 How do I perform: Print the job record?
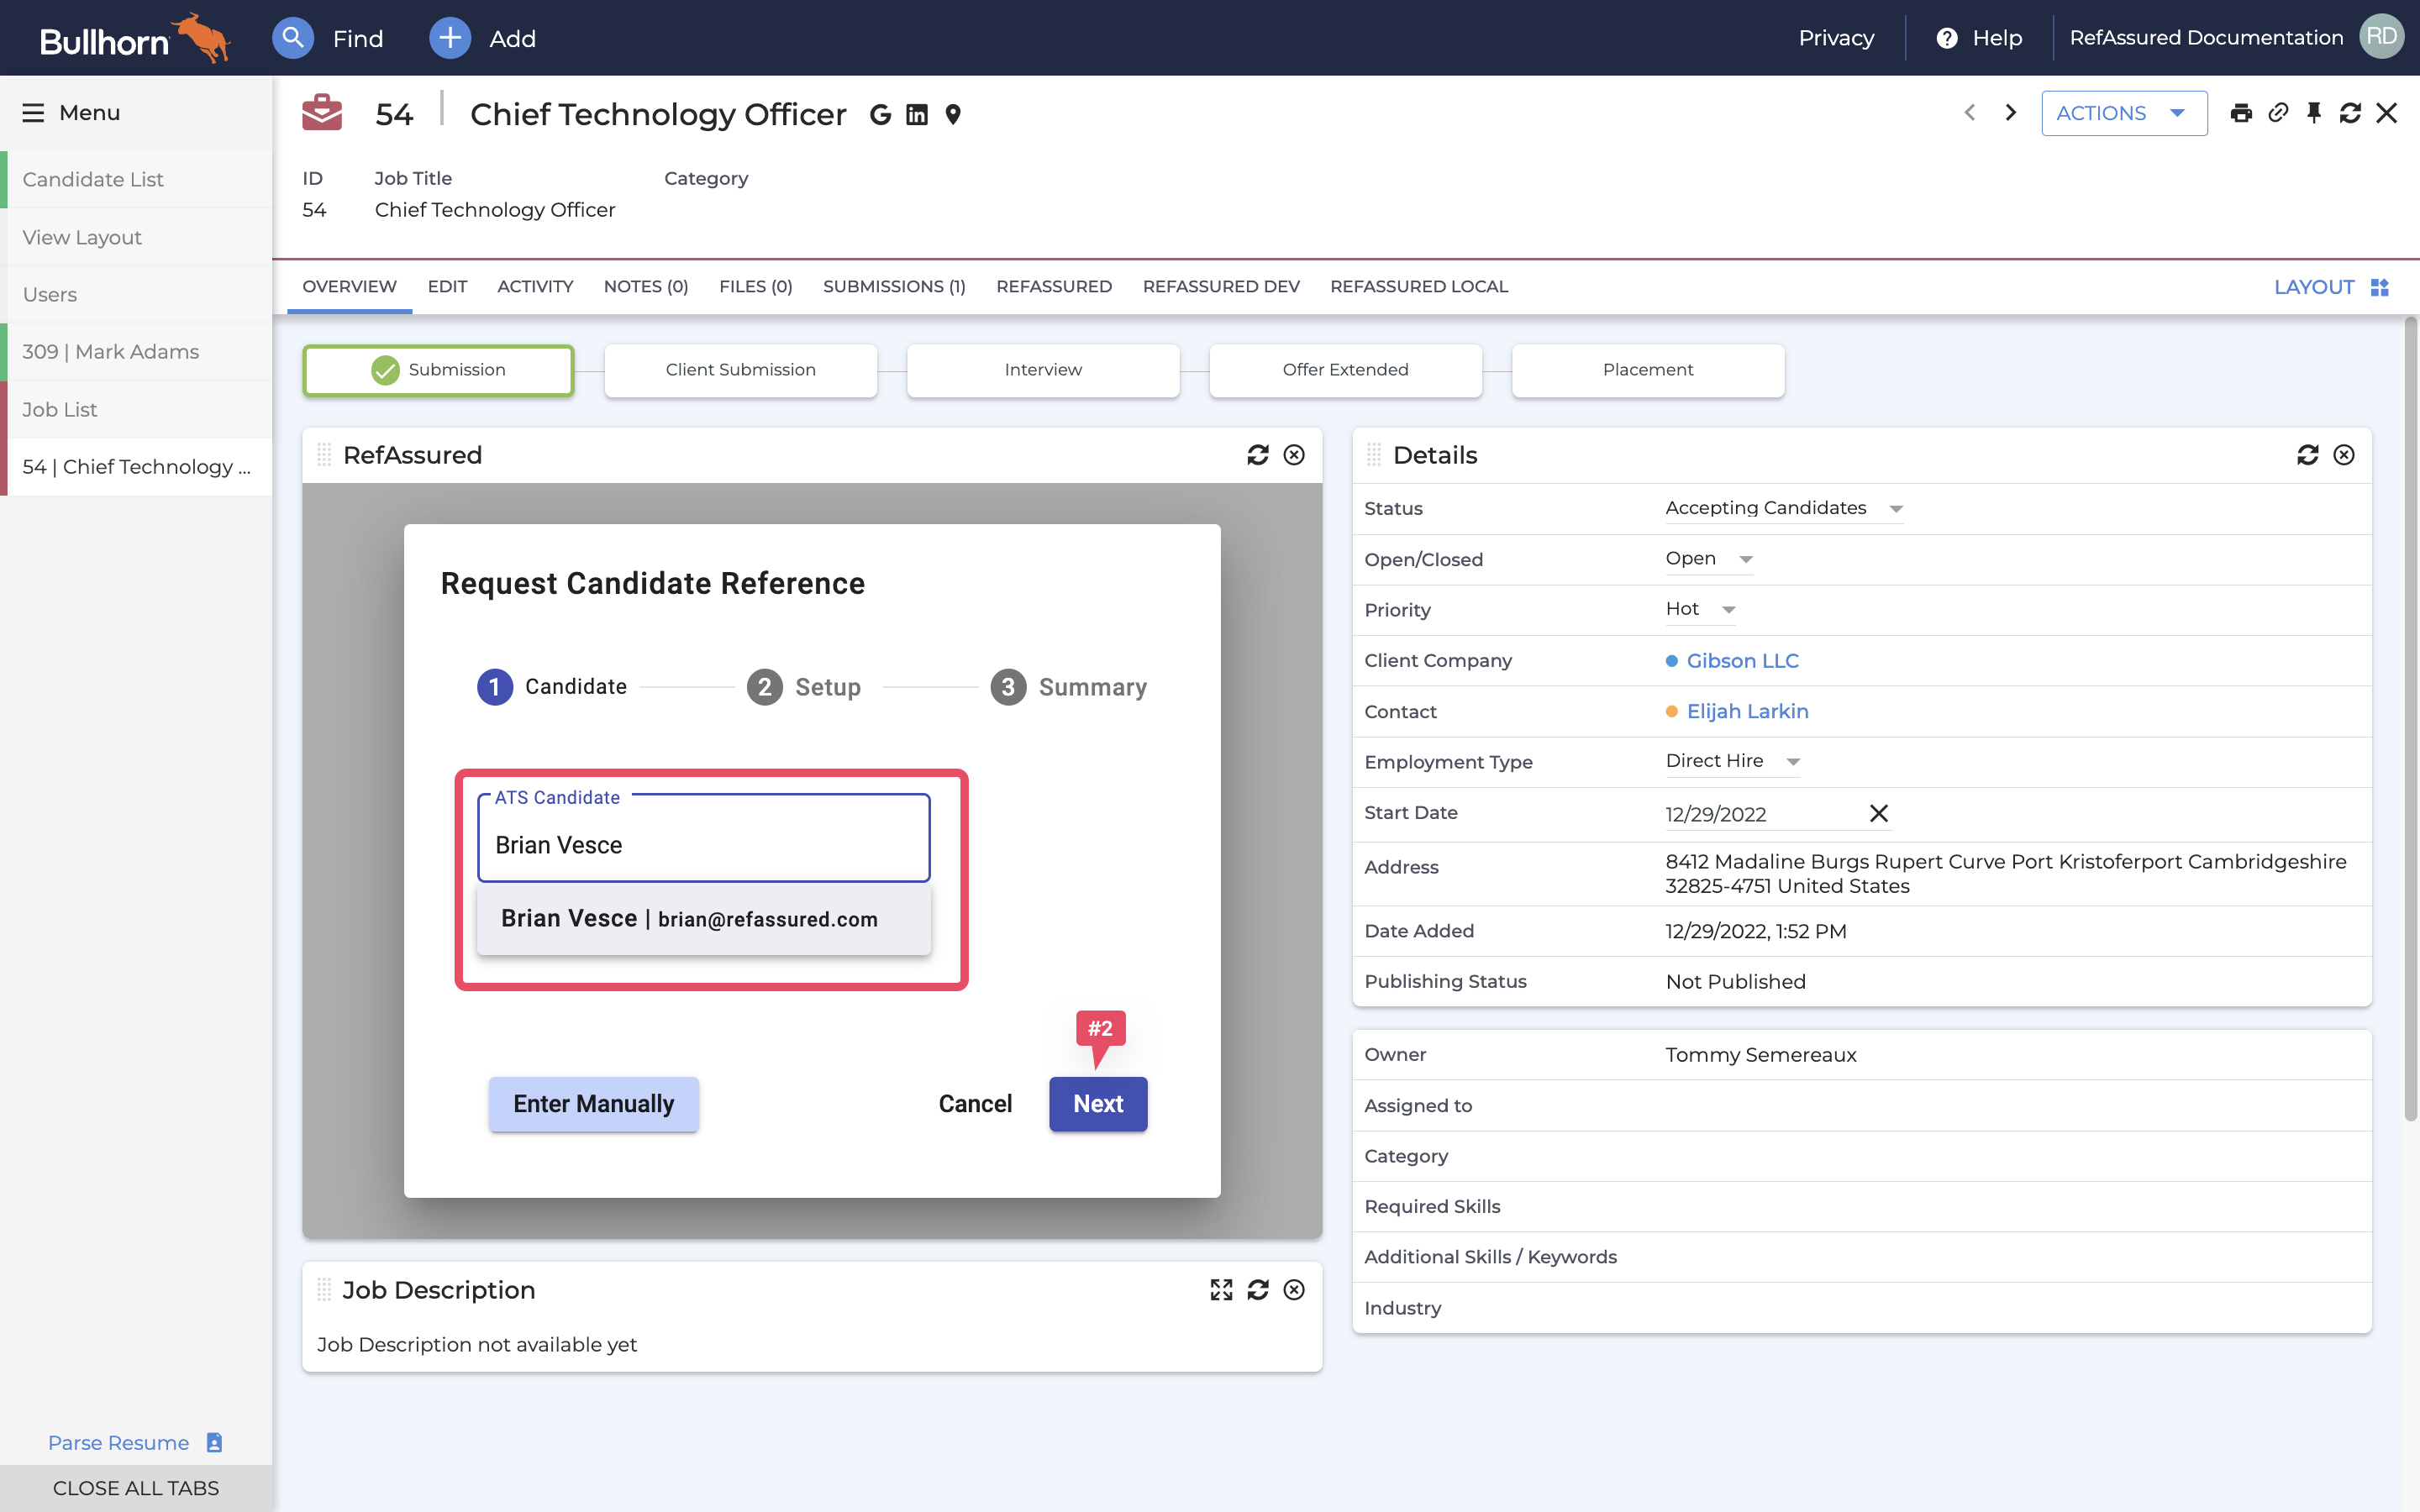[2241, 112]
